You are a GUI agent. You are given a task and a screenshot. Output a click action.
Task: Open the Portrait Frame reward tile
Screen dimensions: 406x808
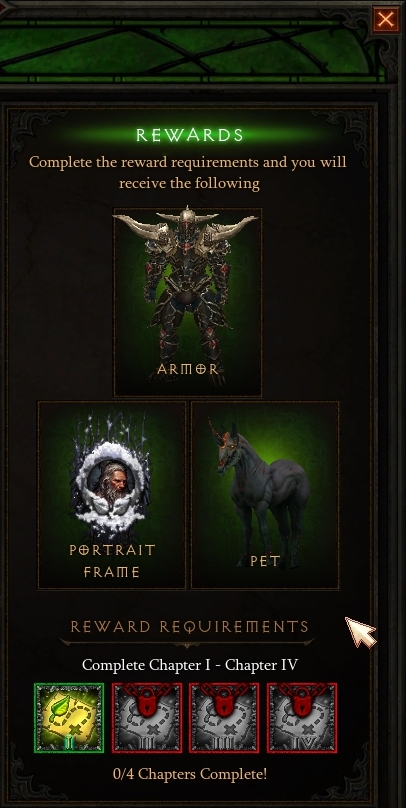pos(112,495)
